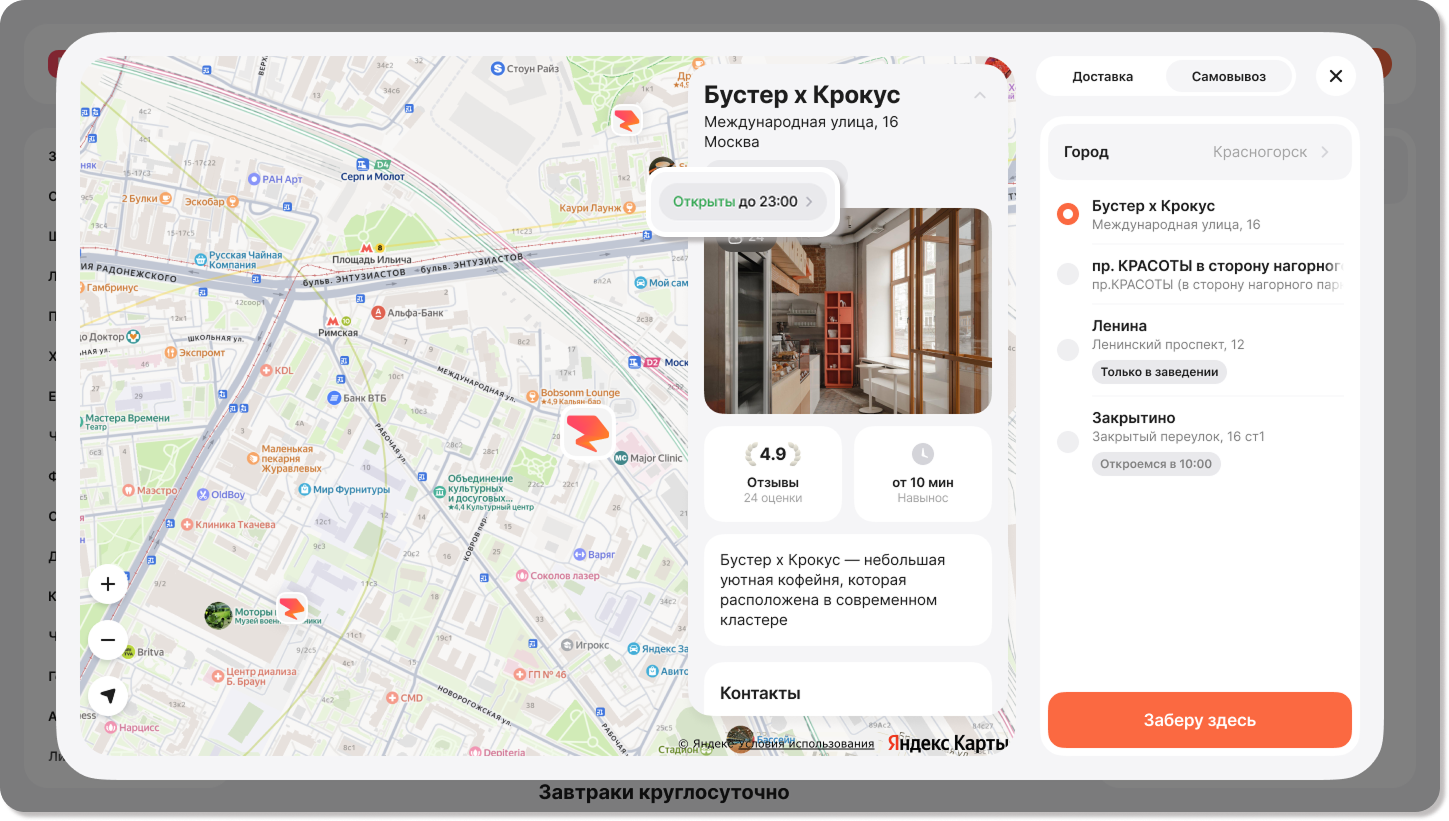Click the Банк ВТБ map marker
The height and width of the screenshot is (821, 1449).
click(335, 397)
